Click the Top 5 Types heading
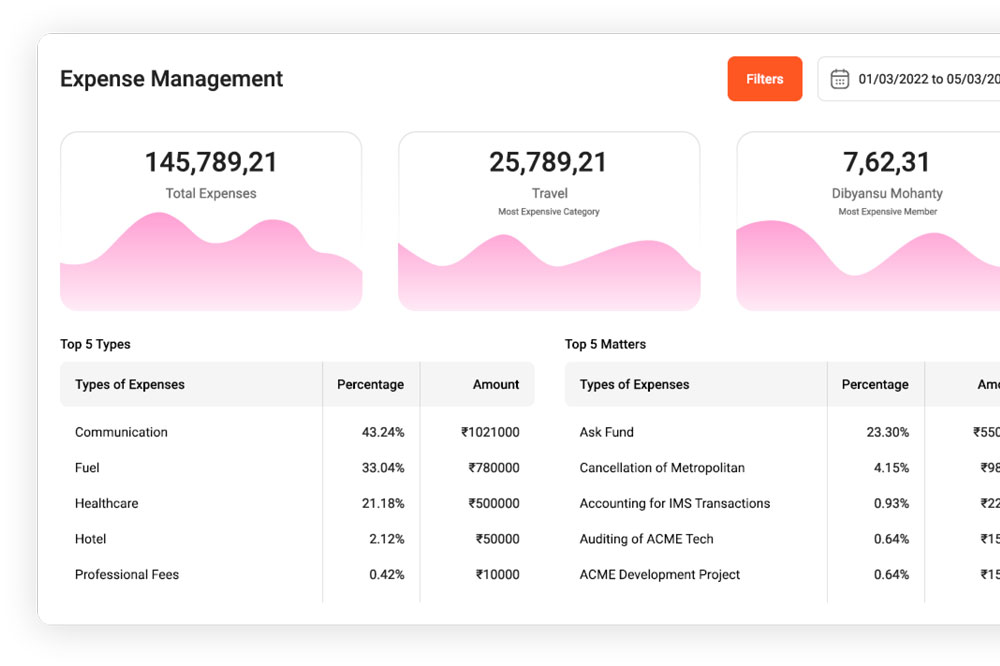This screenshot has width=1000, height=666. click(95, 344)
